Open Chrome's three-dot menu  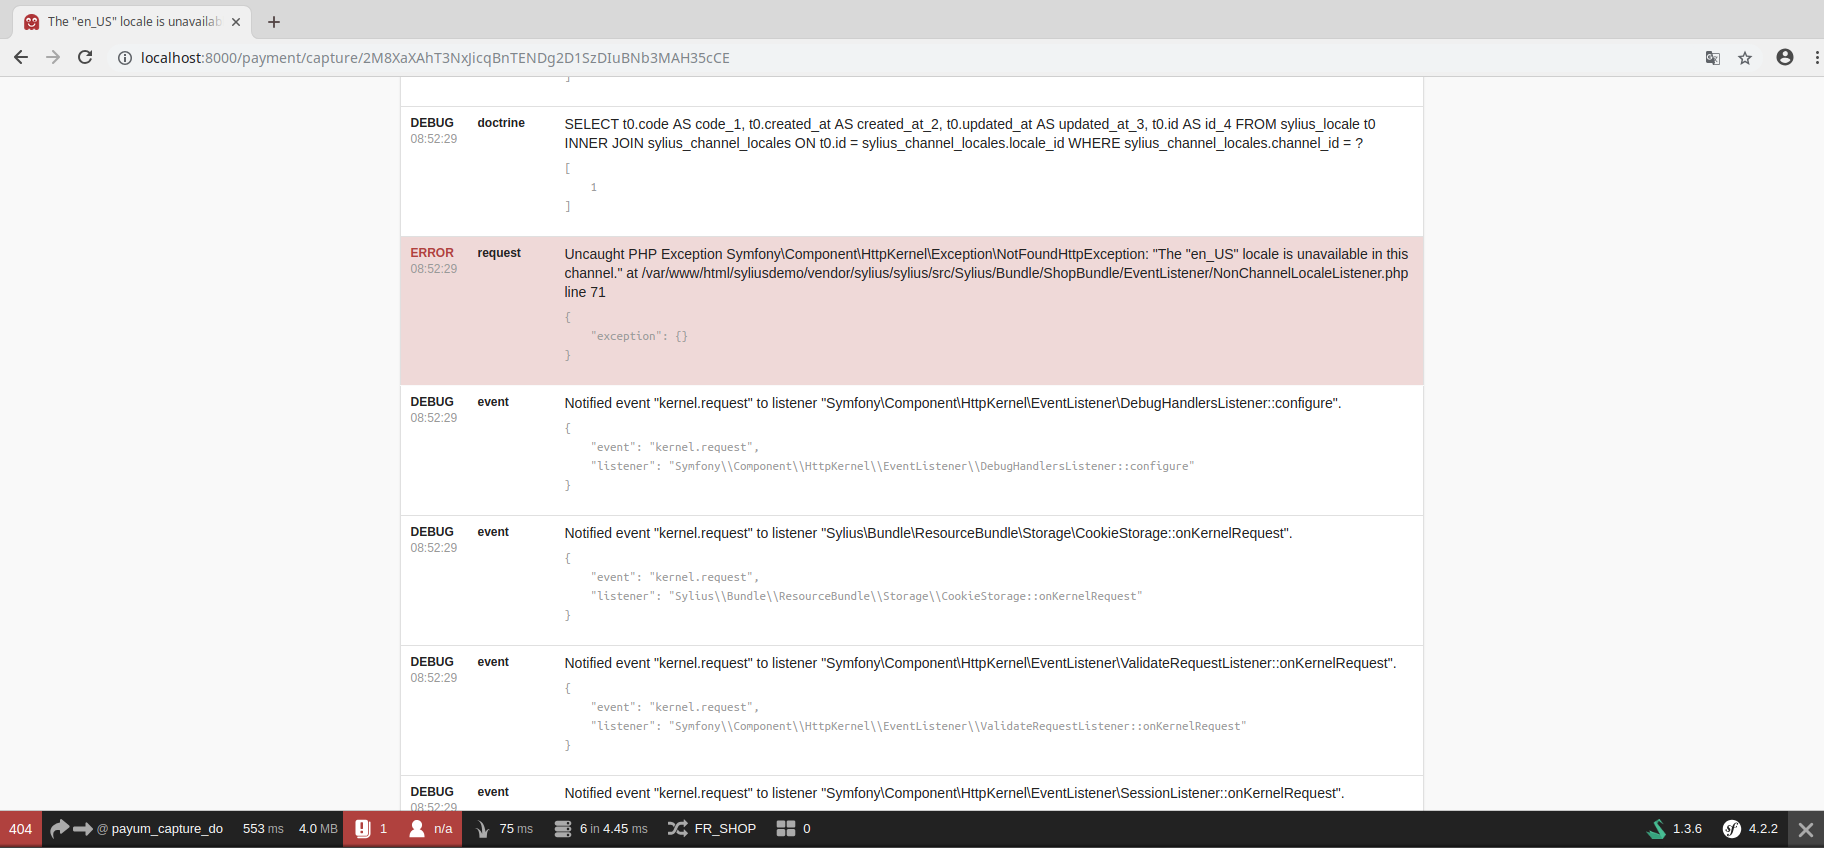[1817, 57]
